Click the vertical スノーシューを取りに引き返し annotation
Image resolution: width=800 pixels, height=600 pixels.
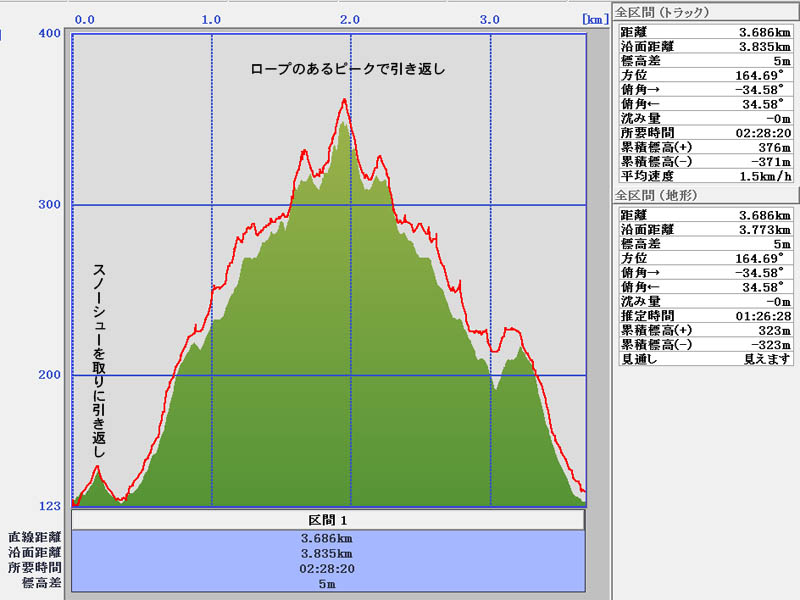(x=99, y=361)
